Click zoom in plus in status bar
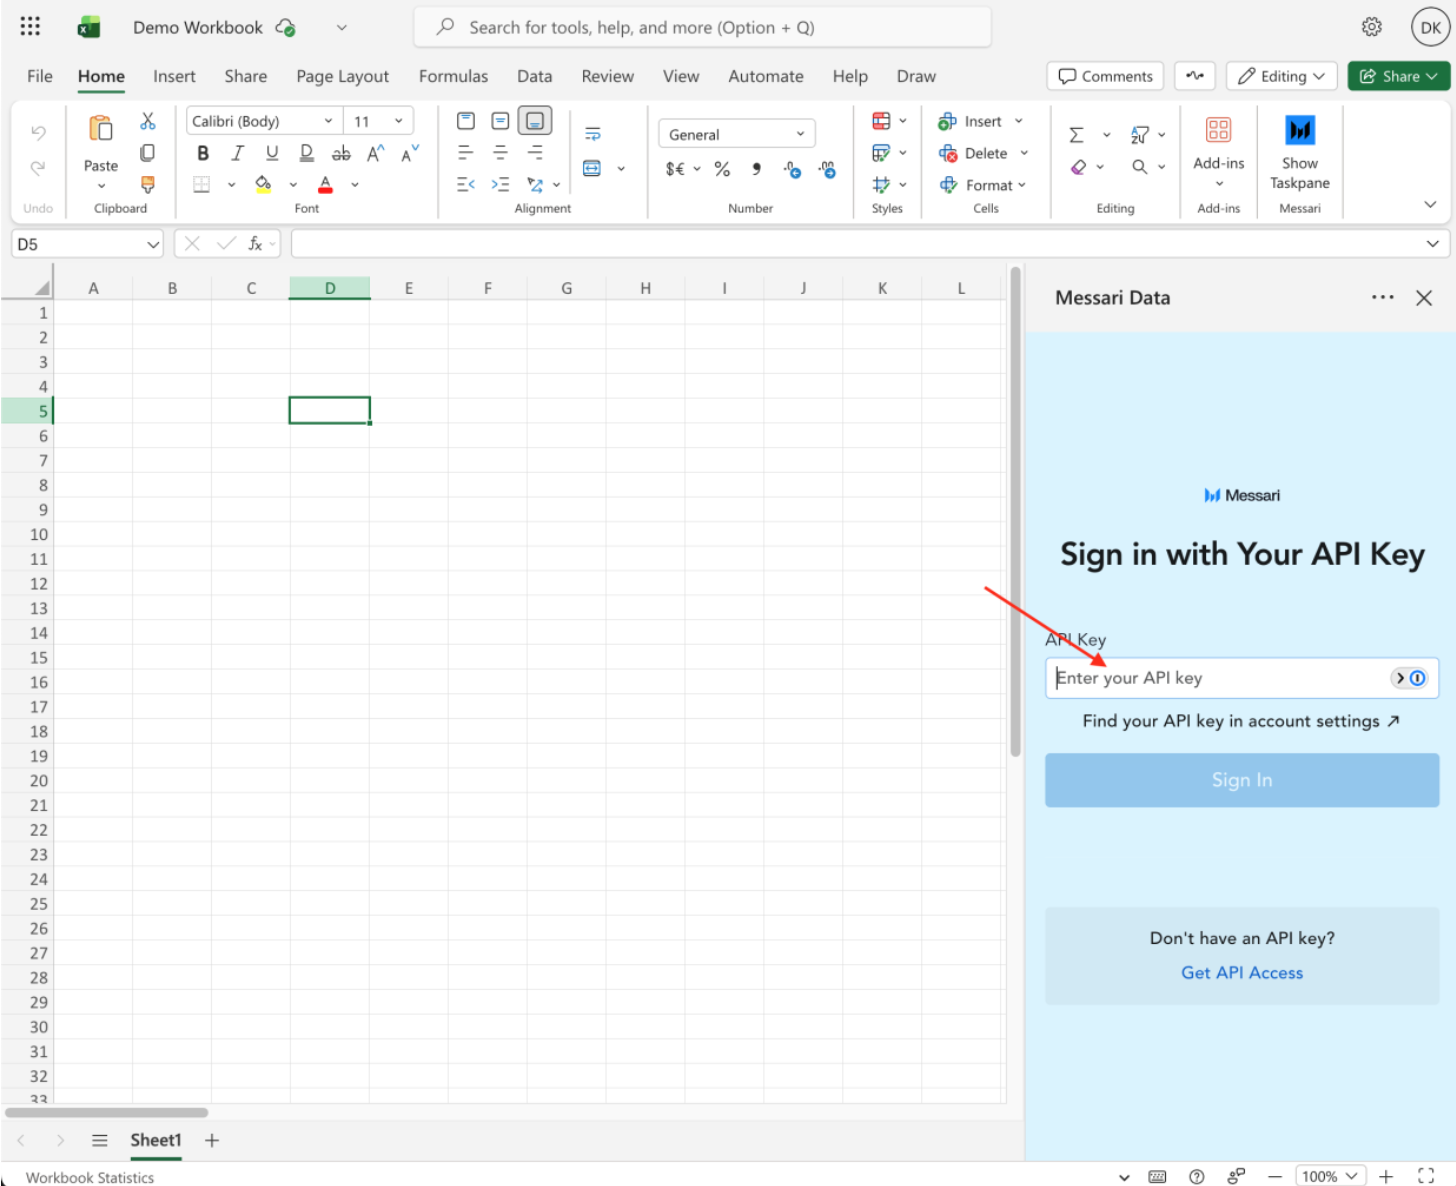 pos(1386,1177)
